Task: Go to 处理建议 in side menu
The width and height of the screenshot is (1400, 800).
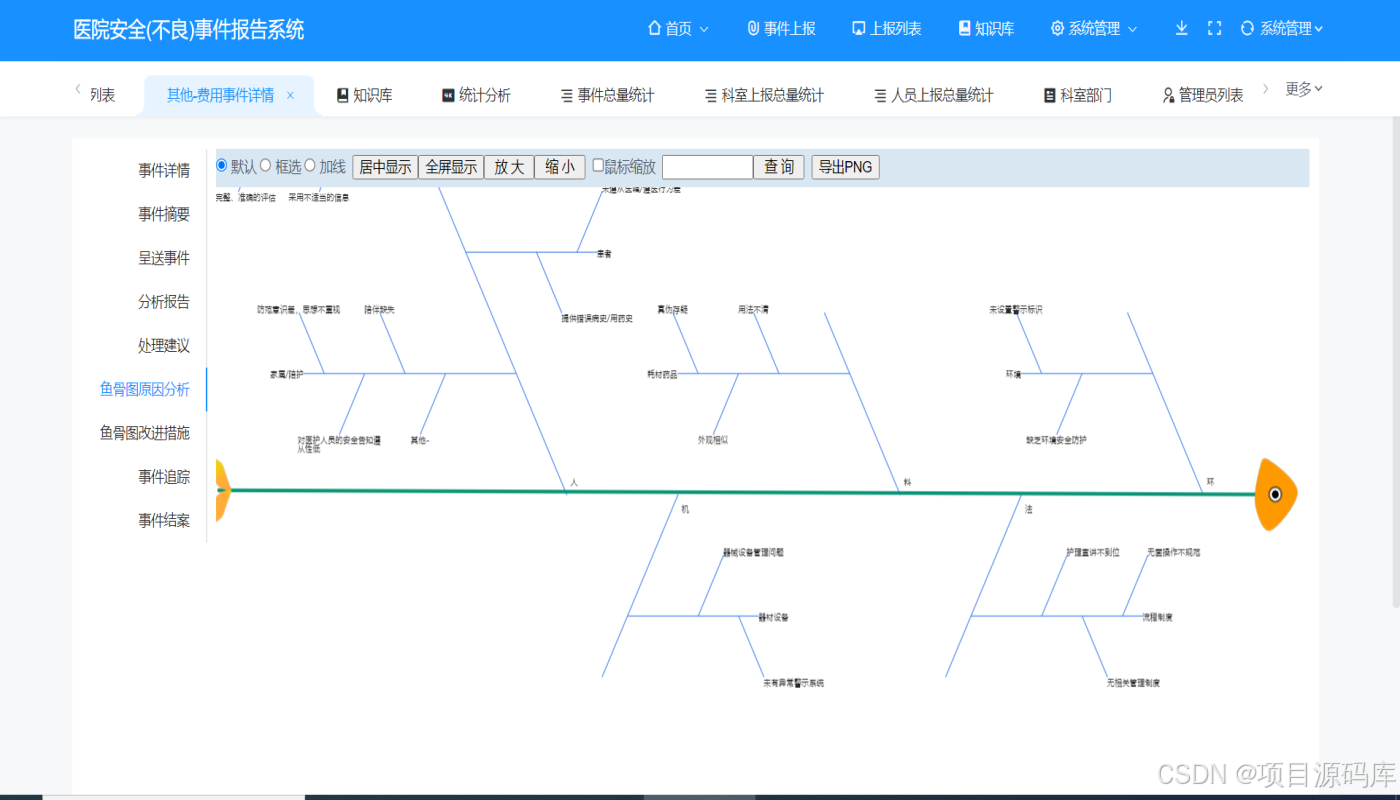Action: (164, 346)
